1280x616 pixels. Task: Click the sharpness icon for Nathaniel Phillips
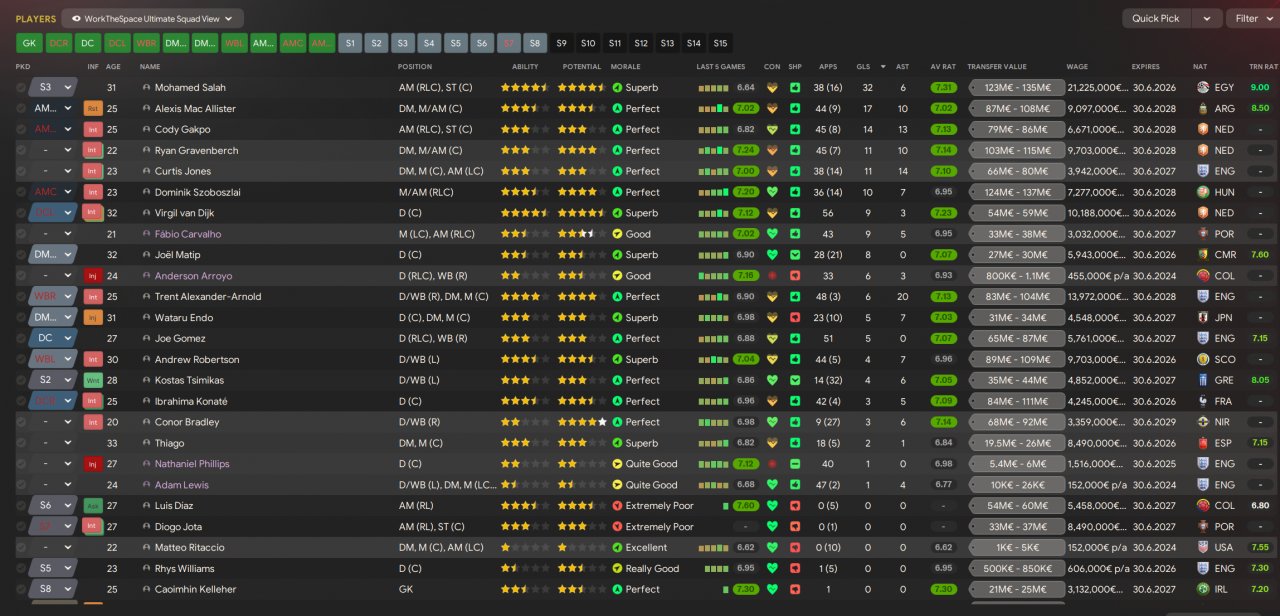pyautogui.click(x=795, y=464)
